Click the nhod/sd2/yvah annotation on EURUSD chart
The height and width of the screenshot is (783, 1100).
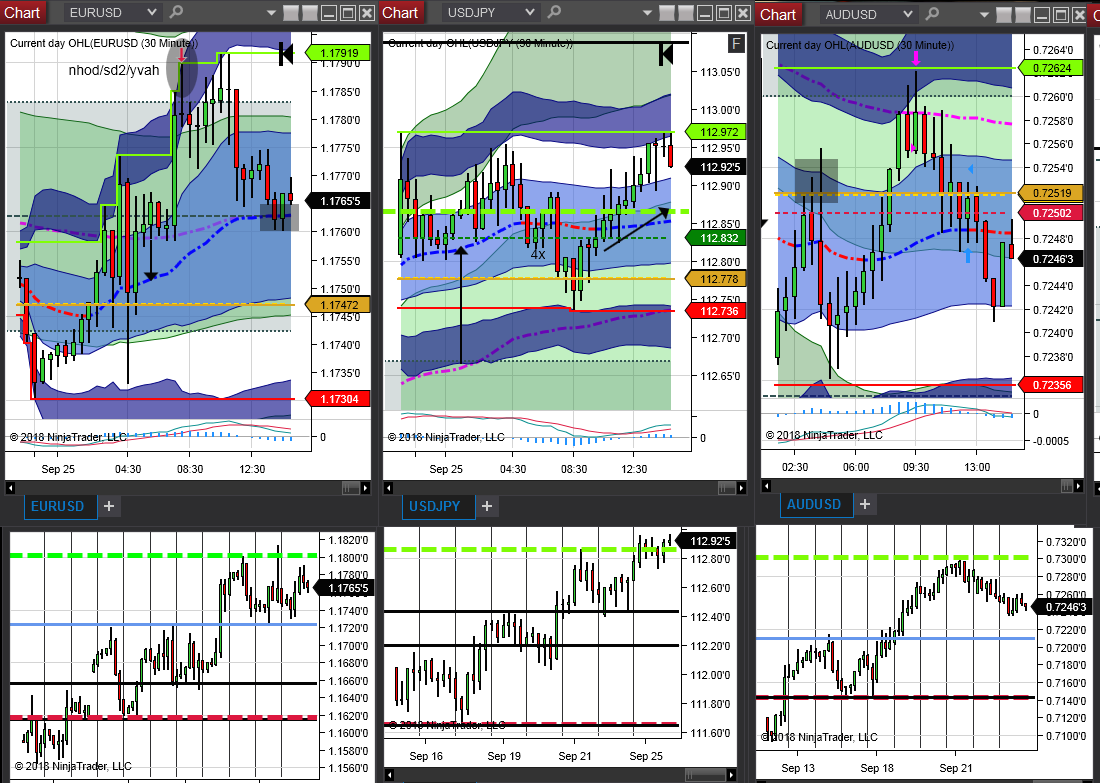pos(114,70)
